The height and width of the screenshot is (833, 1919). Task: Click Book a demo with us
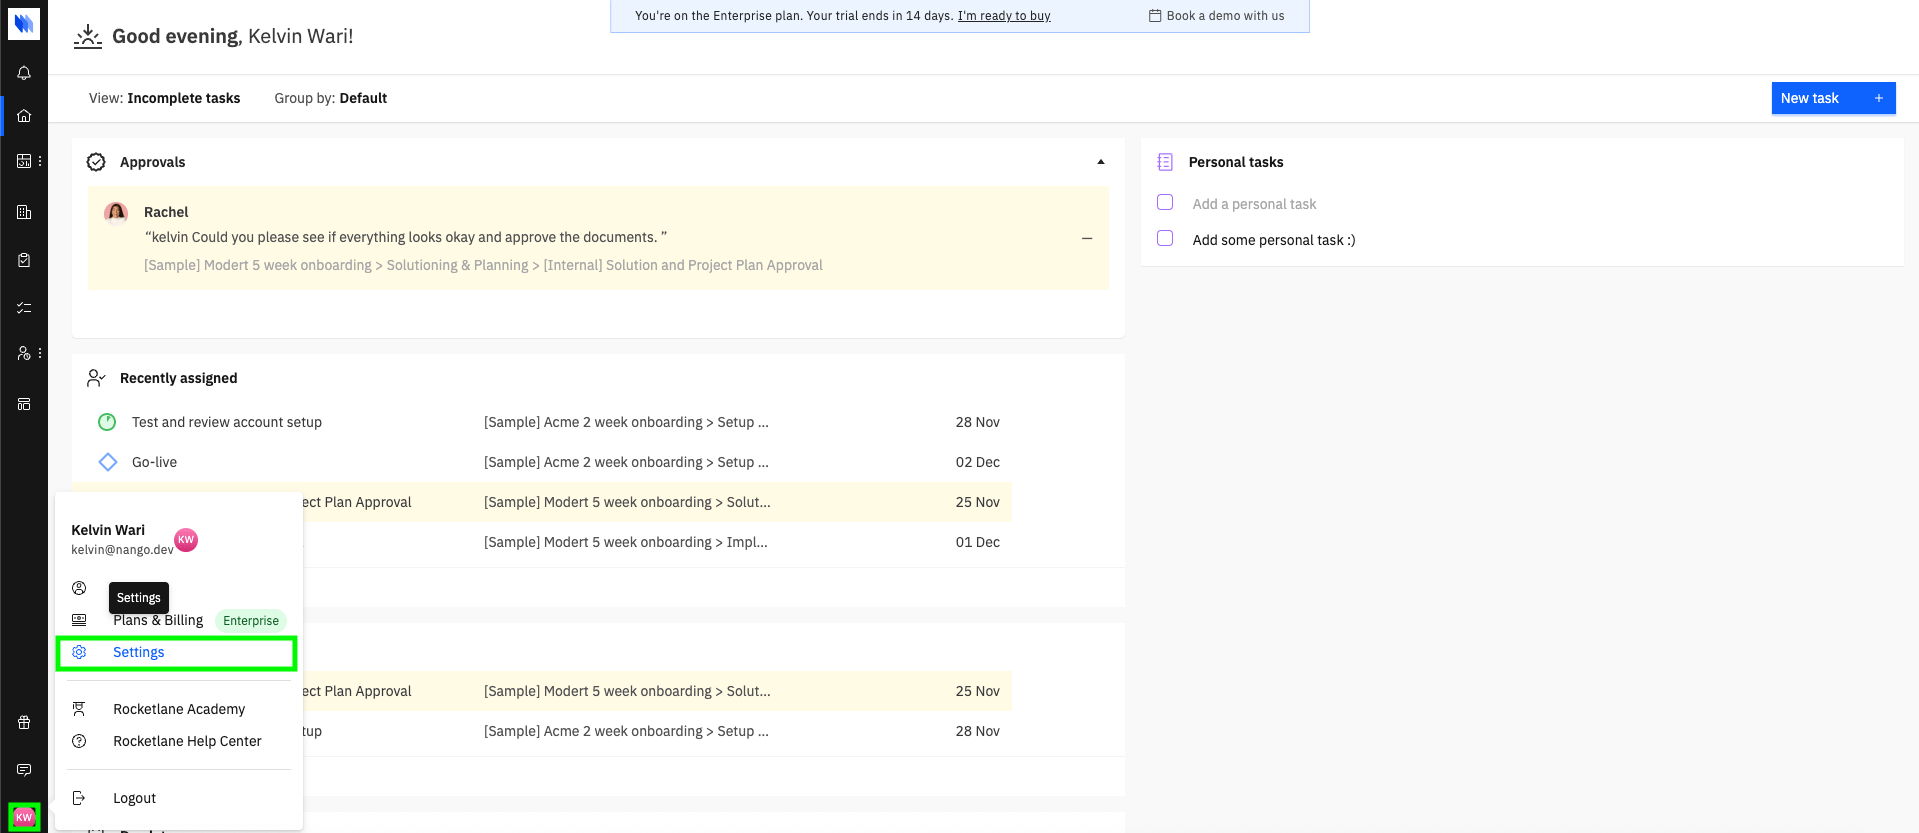click(1216, 16)
